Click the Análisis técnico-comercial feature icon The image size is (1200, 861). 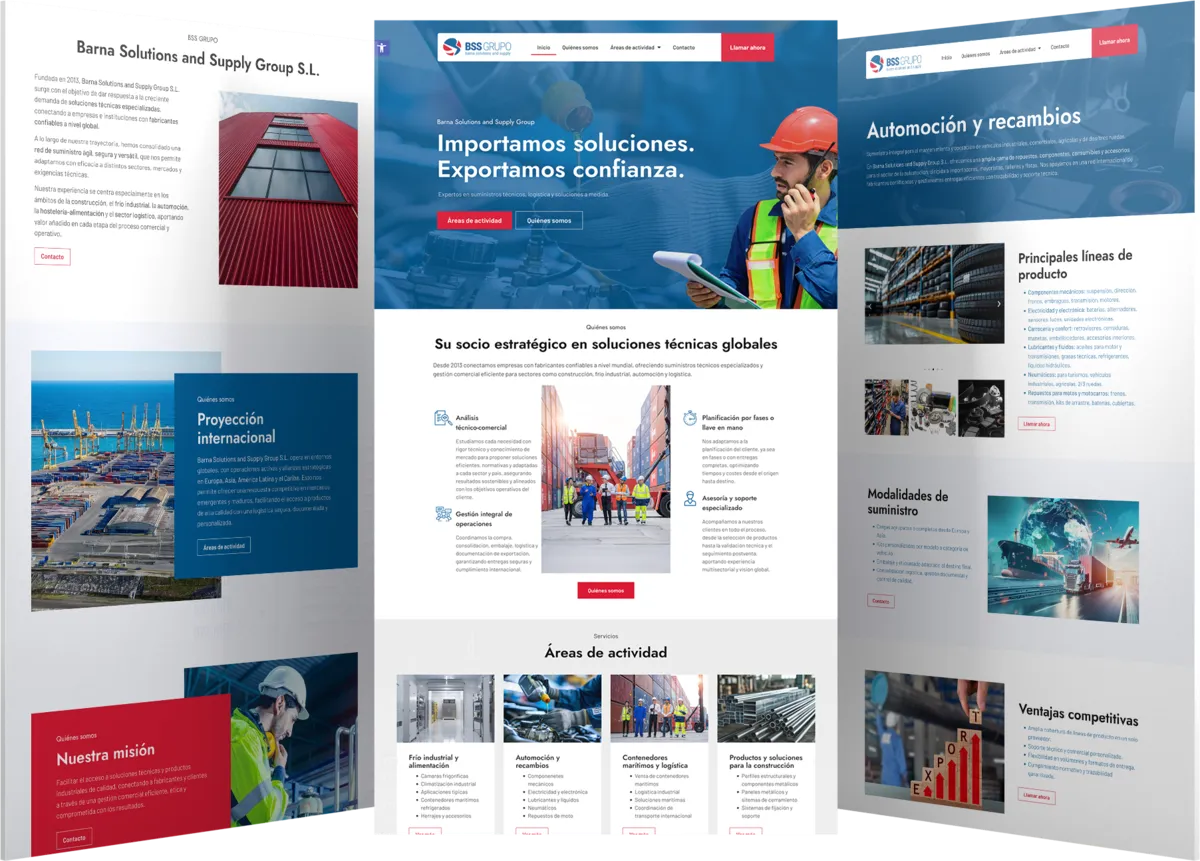click(442, 418)
